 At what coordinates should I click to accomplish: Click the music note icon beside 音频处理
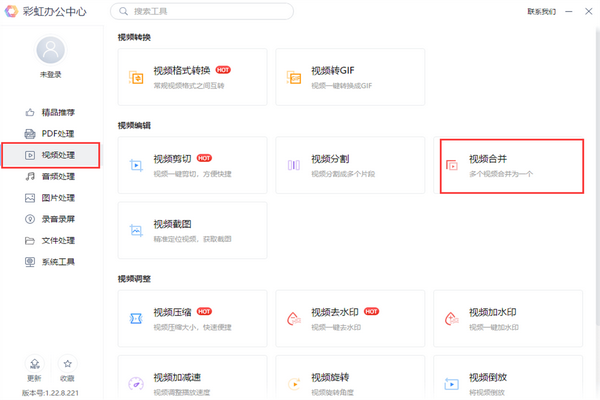point(30,176)
